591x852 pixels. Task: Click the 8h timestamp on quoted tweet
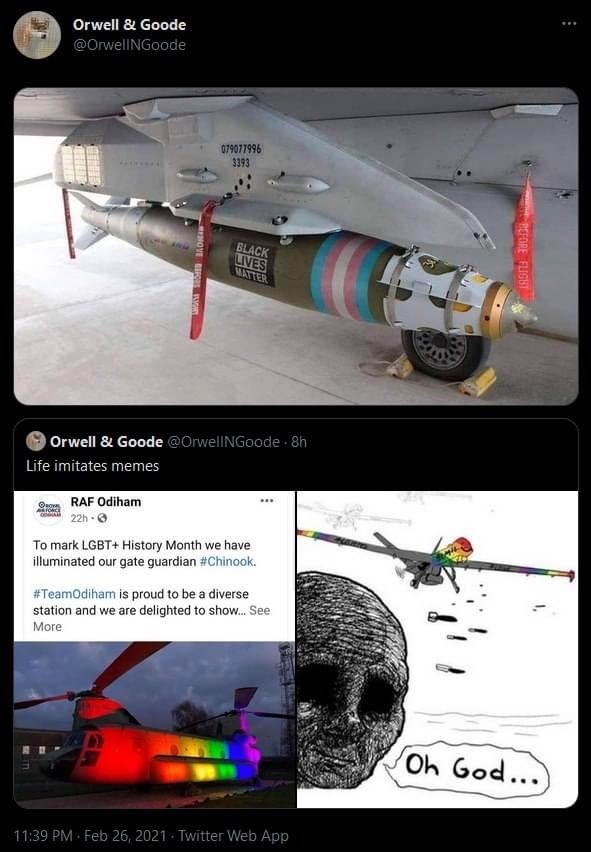(299, 442)
